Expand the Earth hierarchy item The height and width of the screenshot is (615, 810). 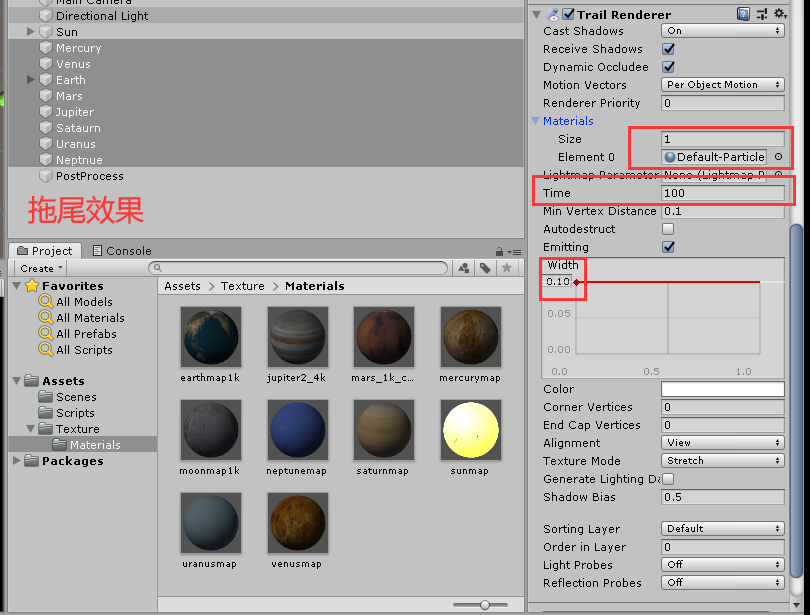pos(30,80)
